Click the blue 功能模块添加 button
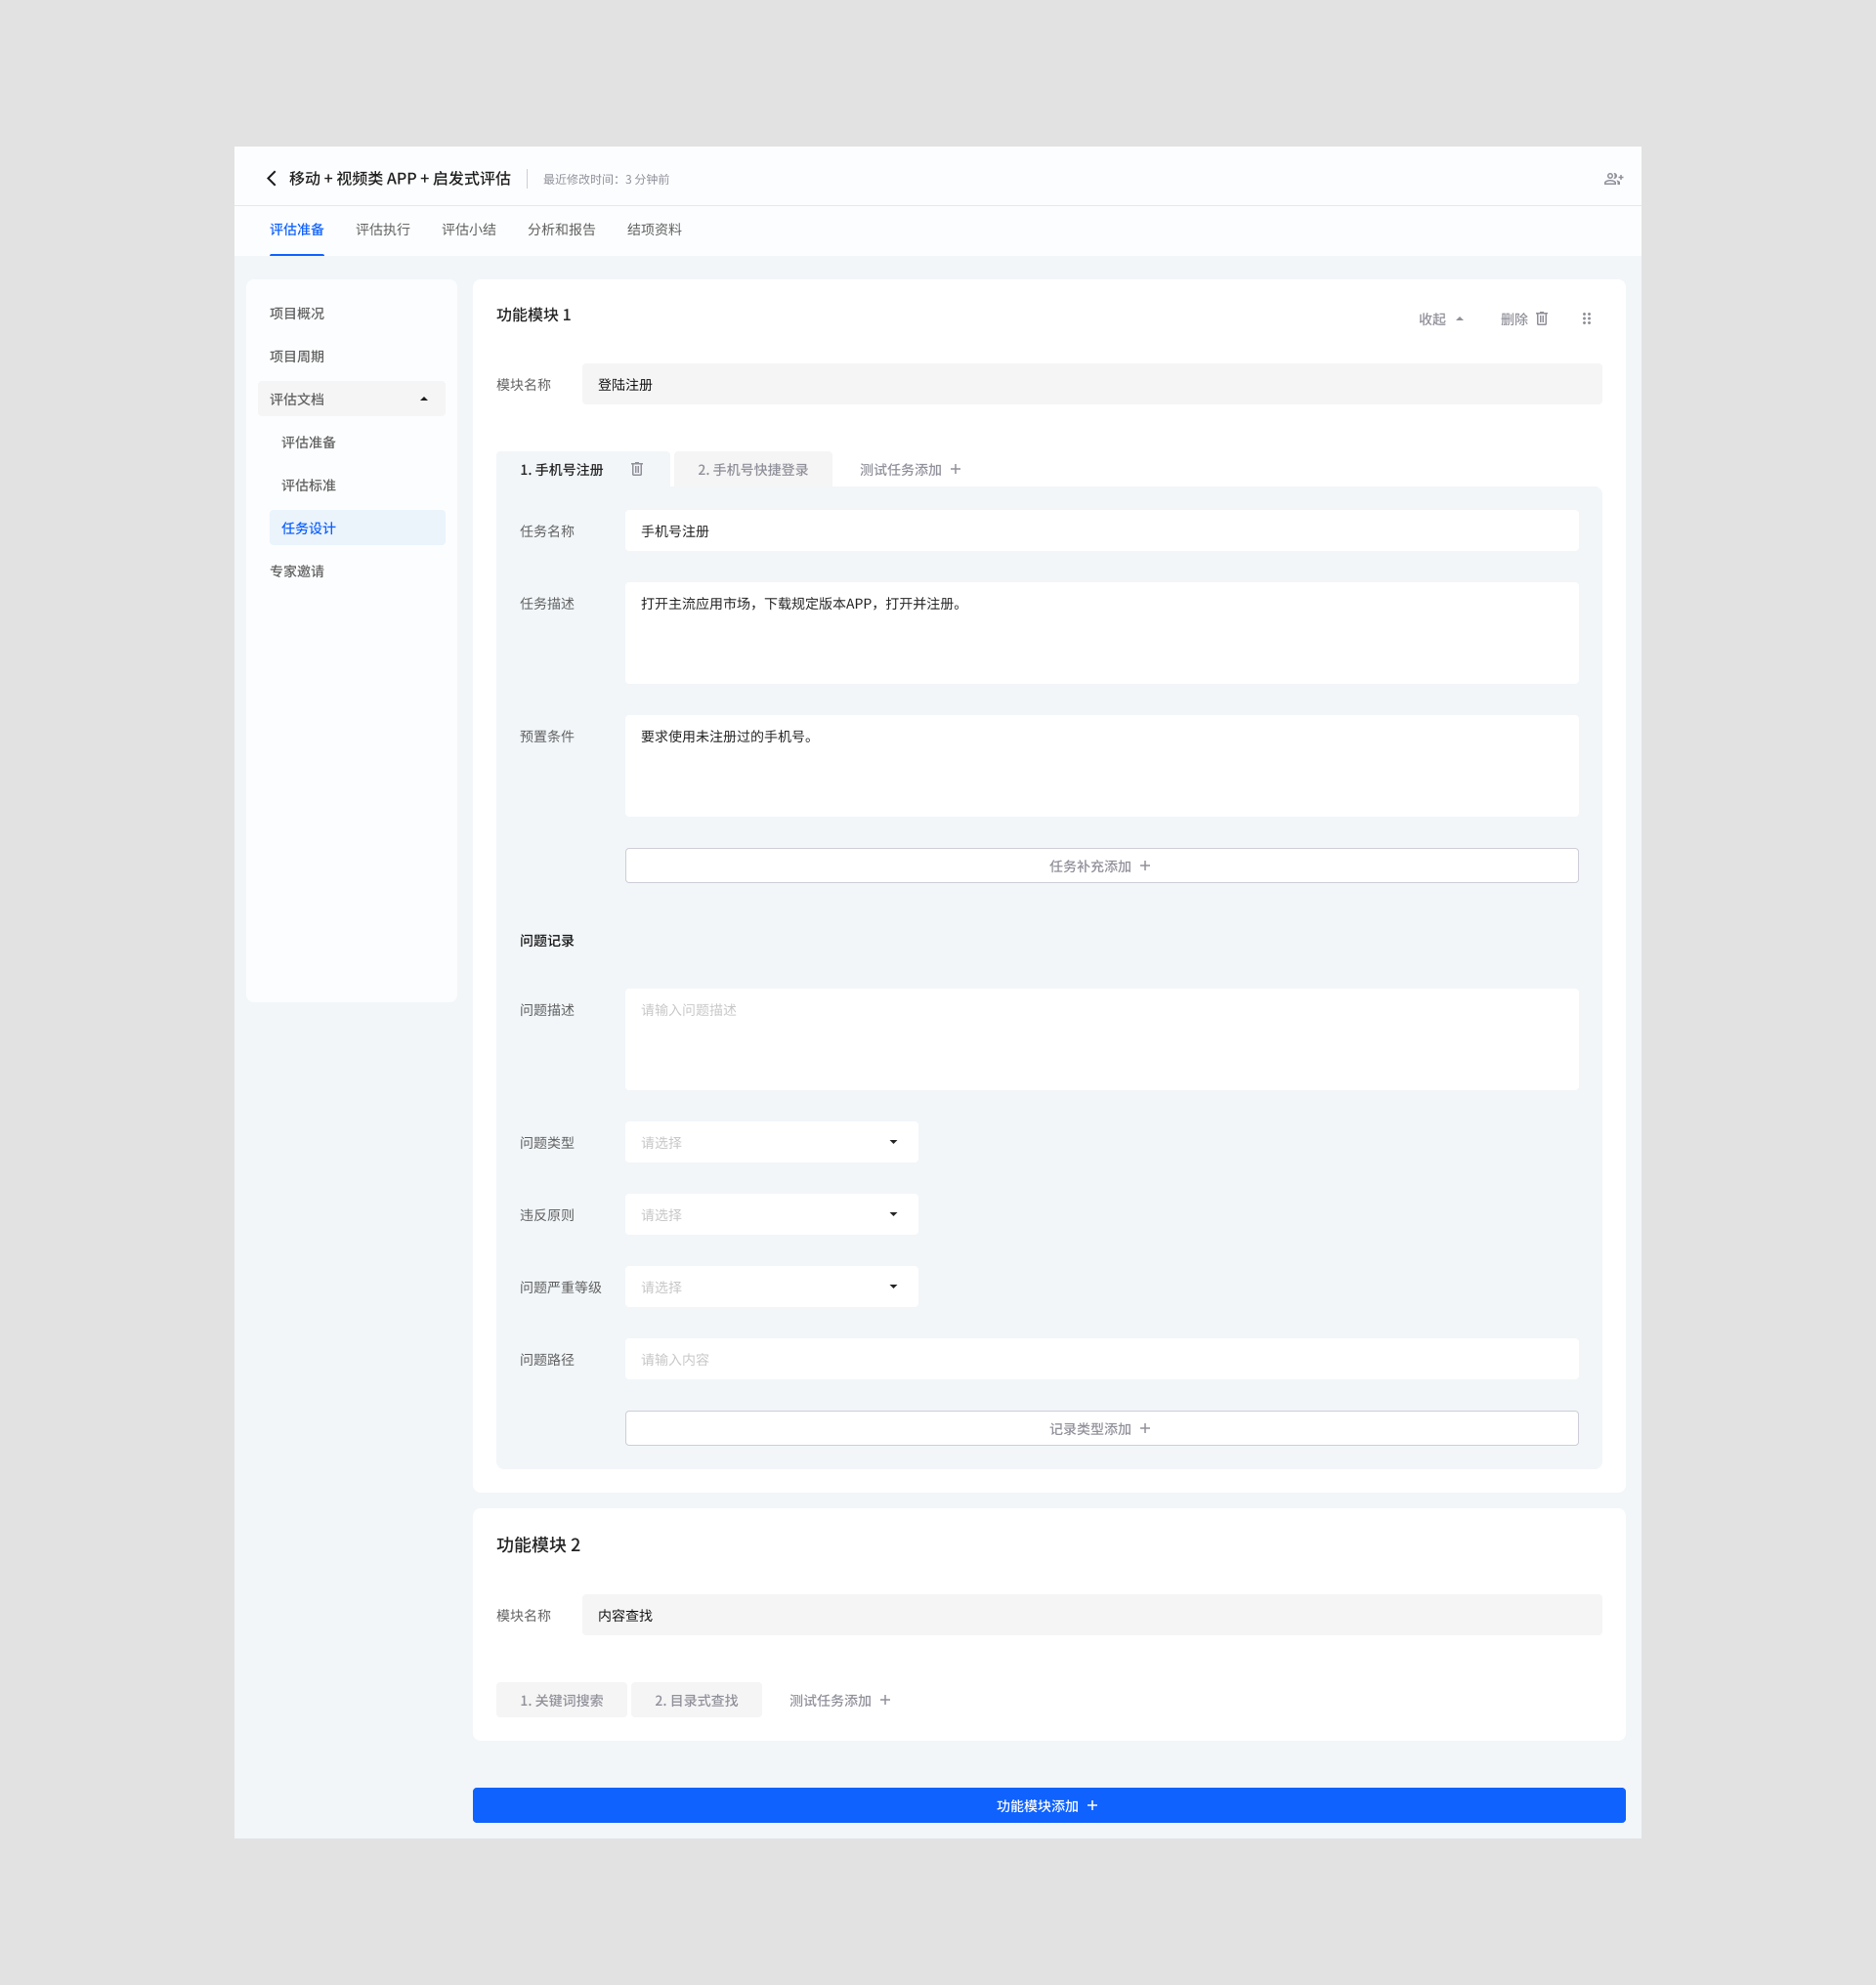 [x=1048, y=1805]
